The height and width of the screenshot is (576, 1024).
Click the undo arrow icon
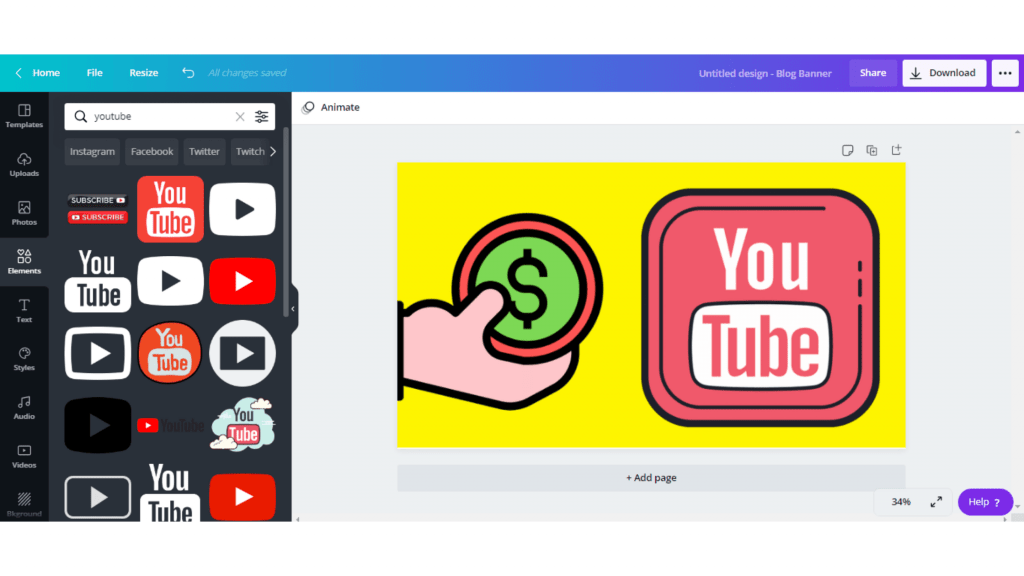pos(188,72)
